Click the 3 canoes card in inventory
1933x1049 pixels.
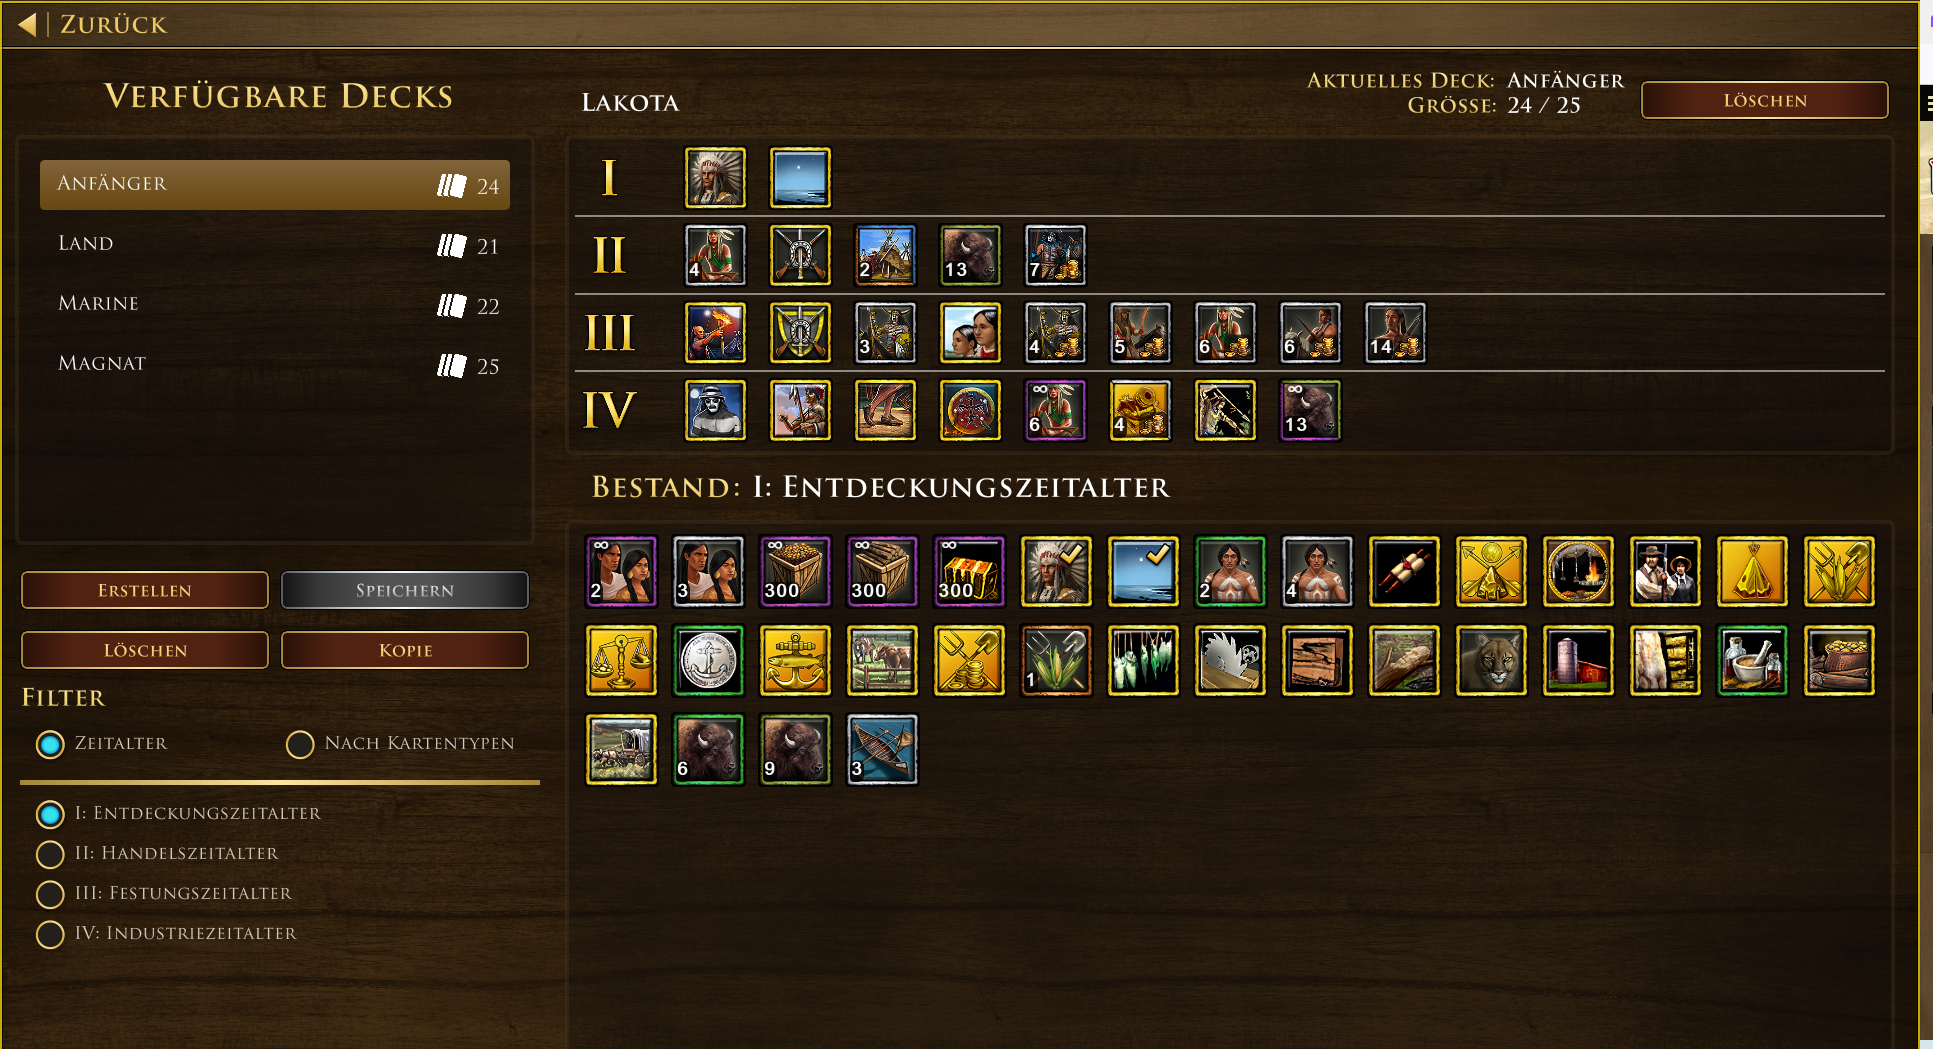(x=882, y=749)
